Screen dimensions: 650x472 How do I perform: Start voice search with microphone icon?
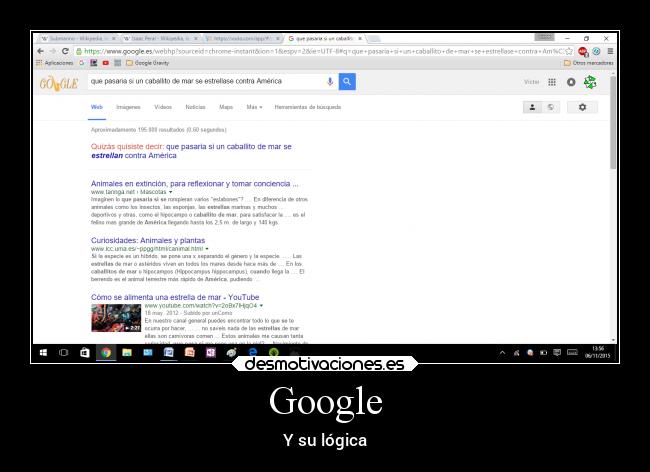pos(330,82)
